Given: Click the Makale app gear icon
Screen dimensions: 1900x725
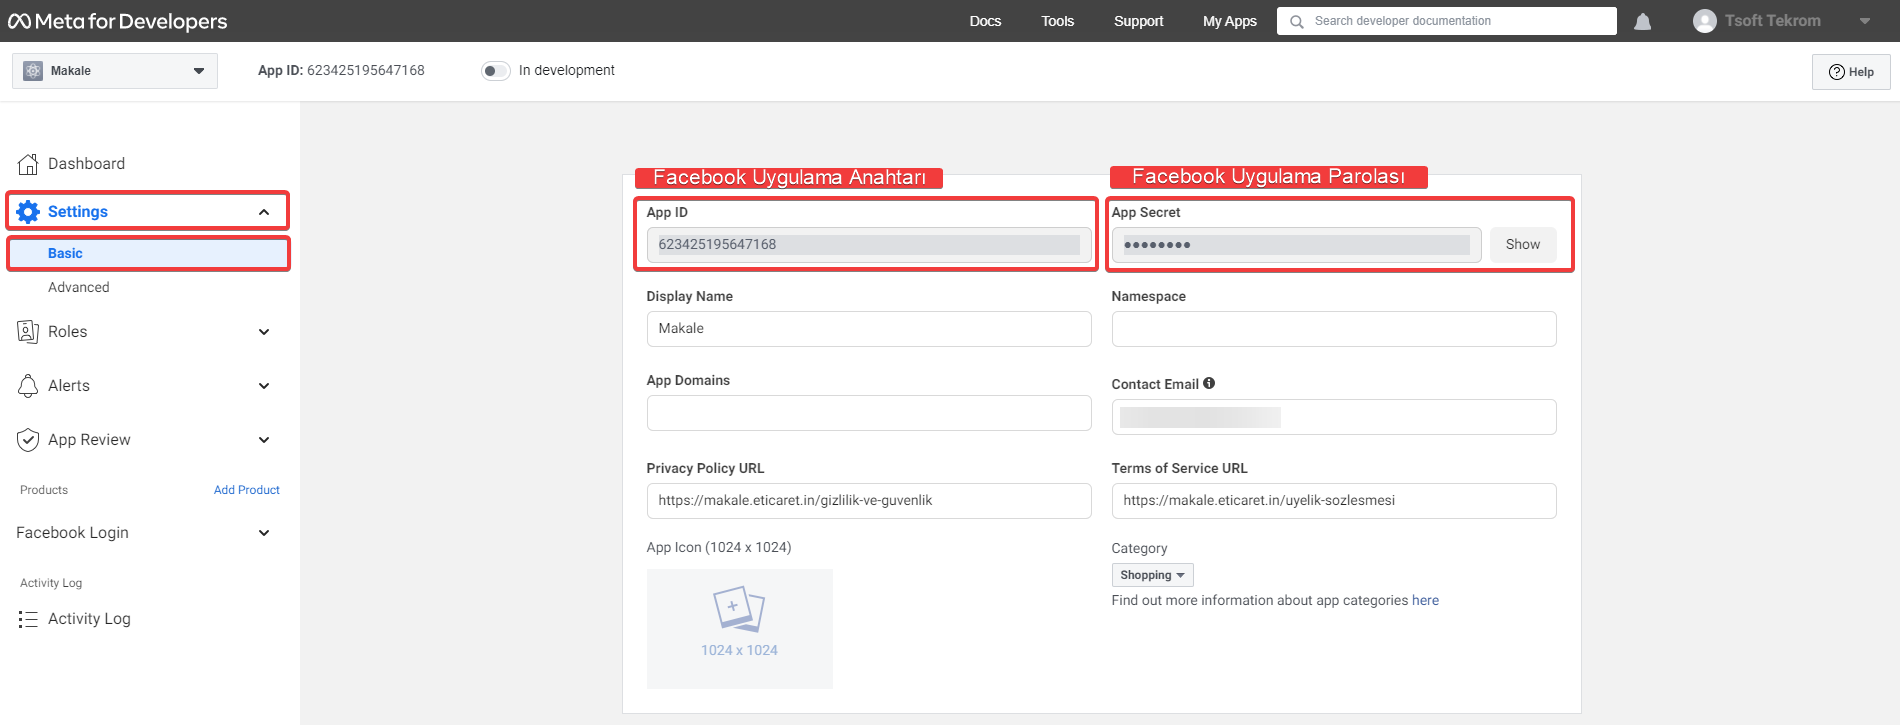Looking at the screenshot, I should (x=33, y=71).
